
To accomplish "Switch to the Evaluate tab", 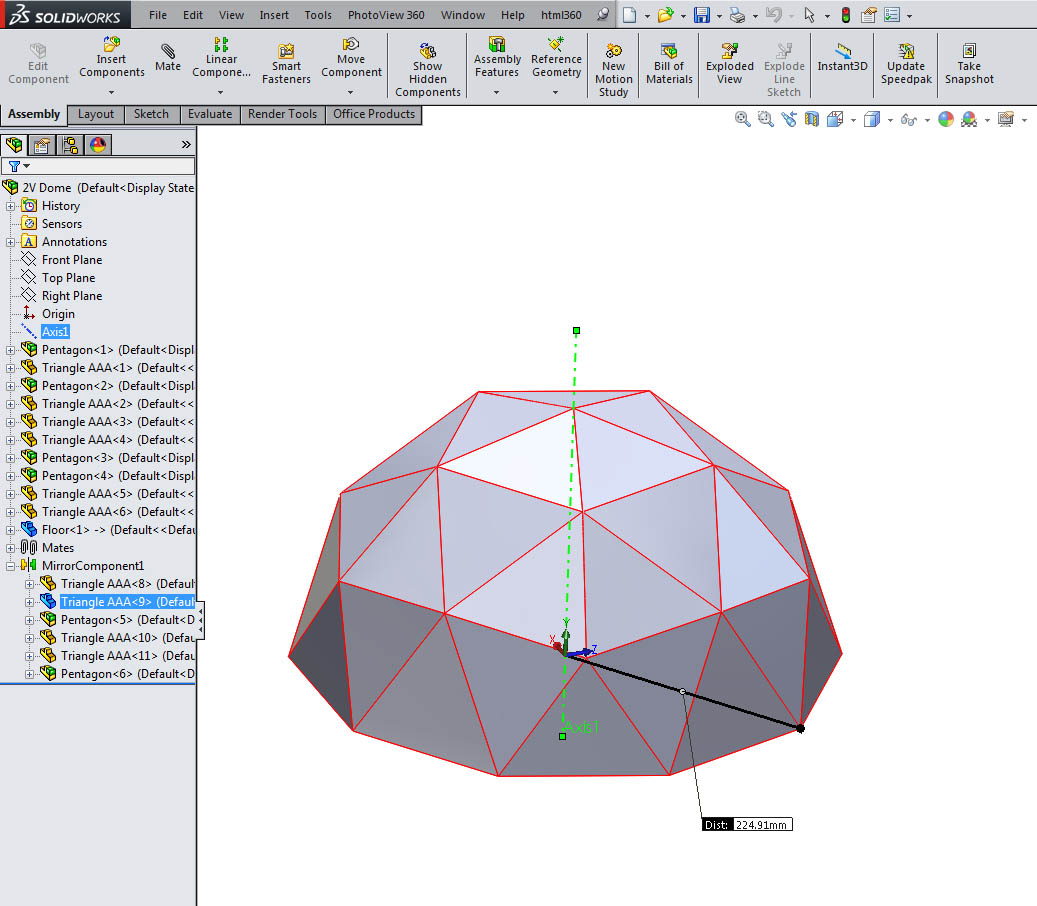I will coord(210,114).
